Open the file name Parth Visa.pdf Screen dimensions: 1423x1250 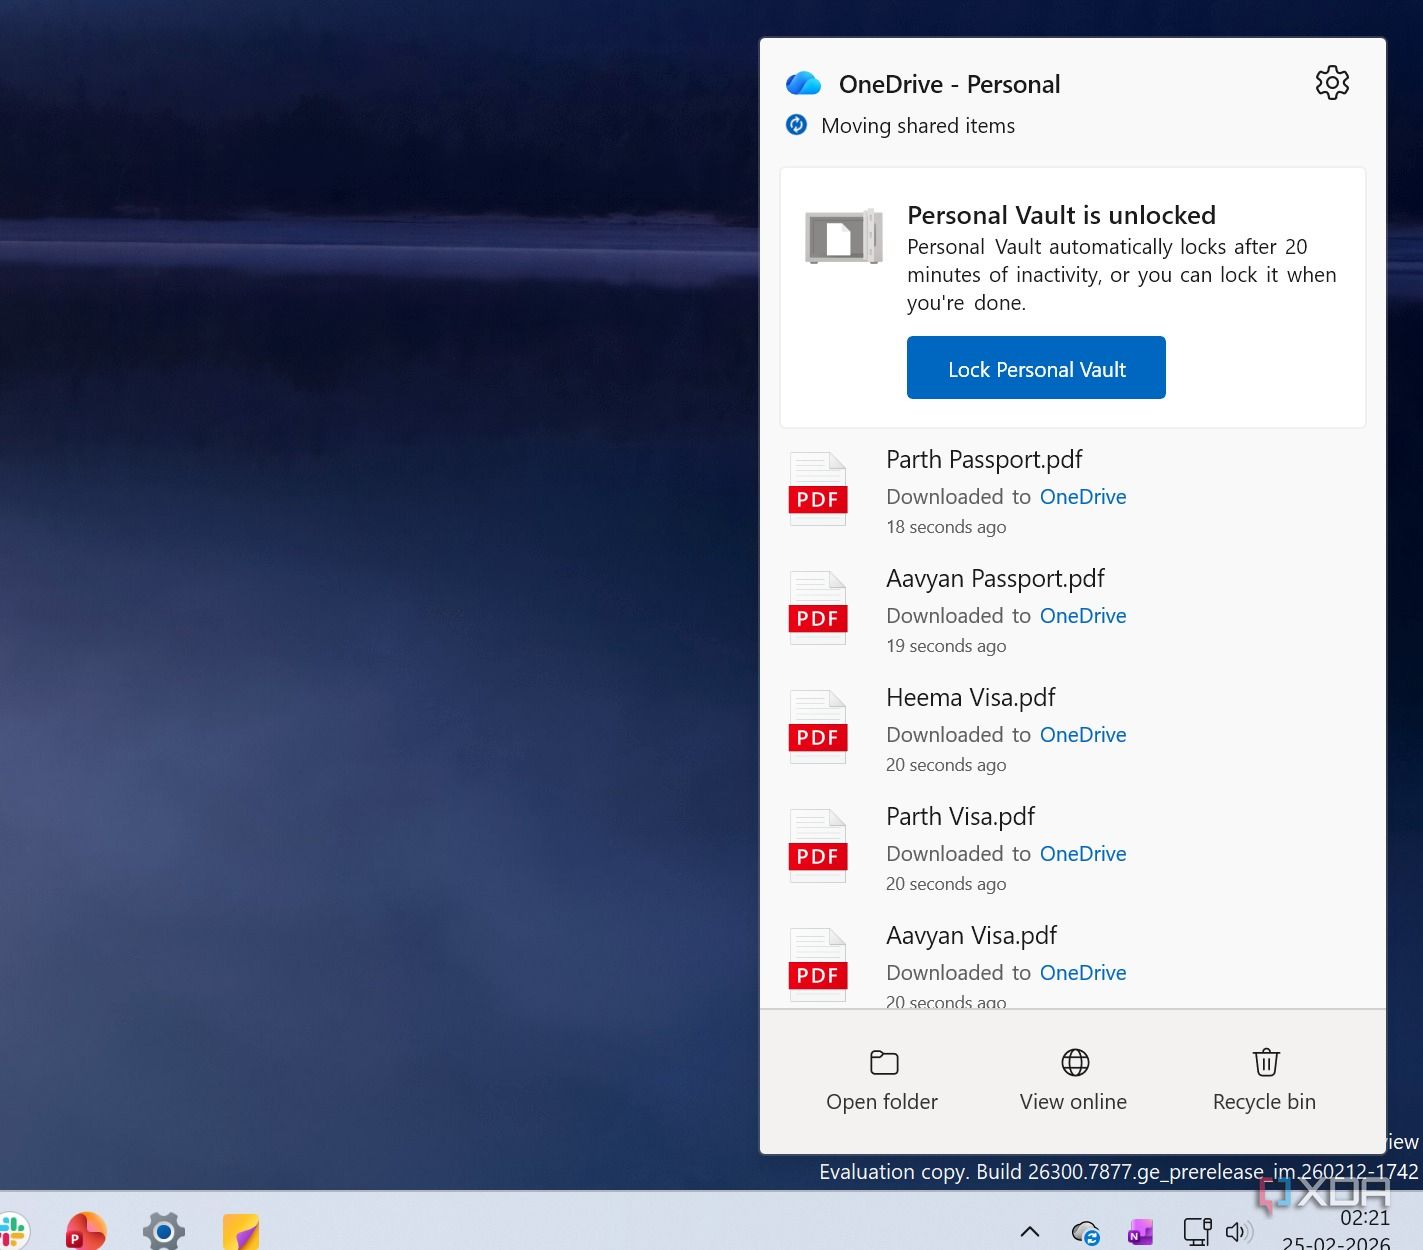point(960,817)
